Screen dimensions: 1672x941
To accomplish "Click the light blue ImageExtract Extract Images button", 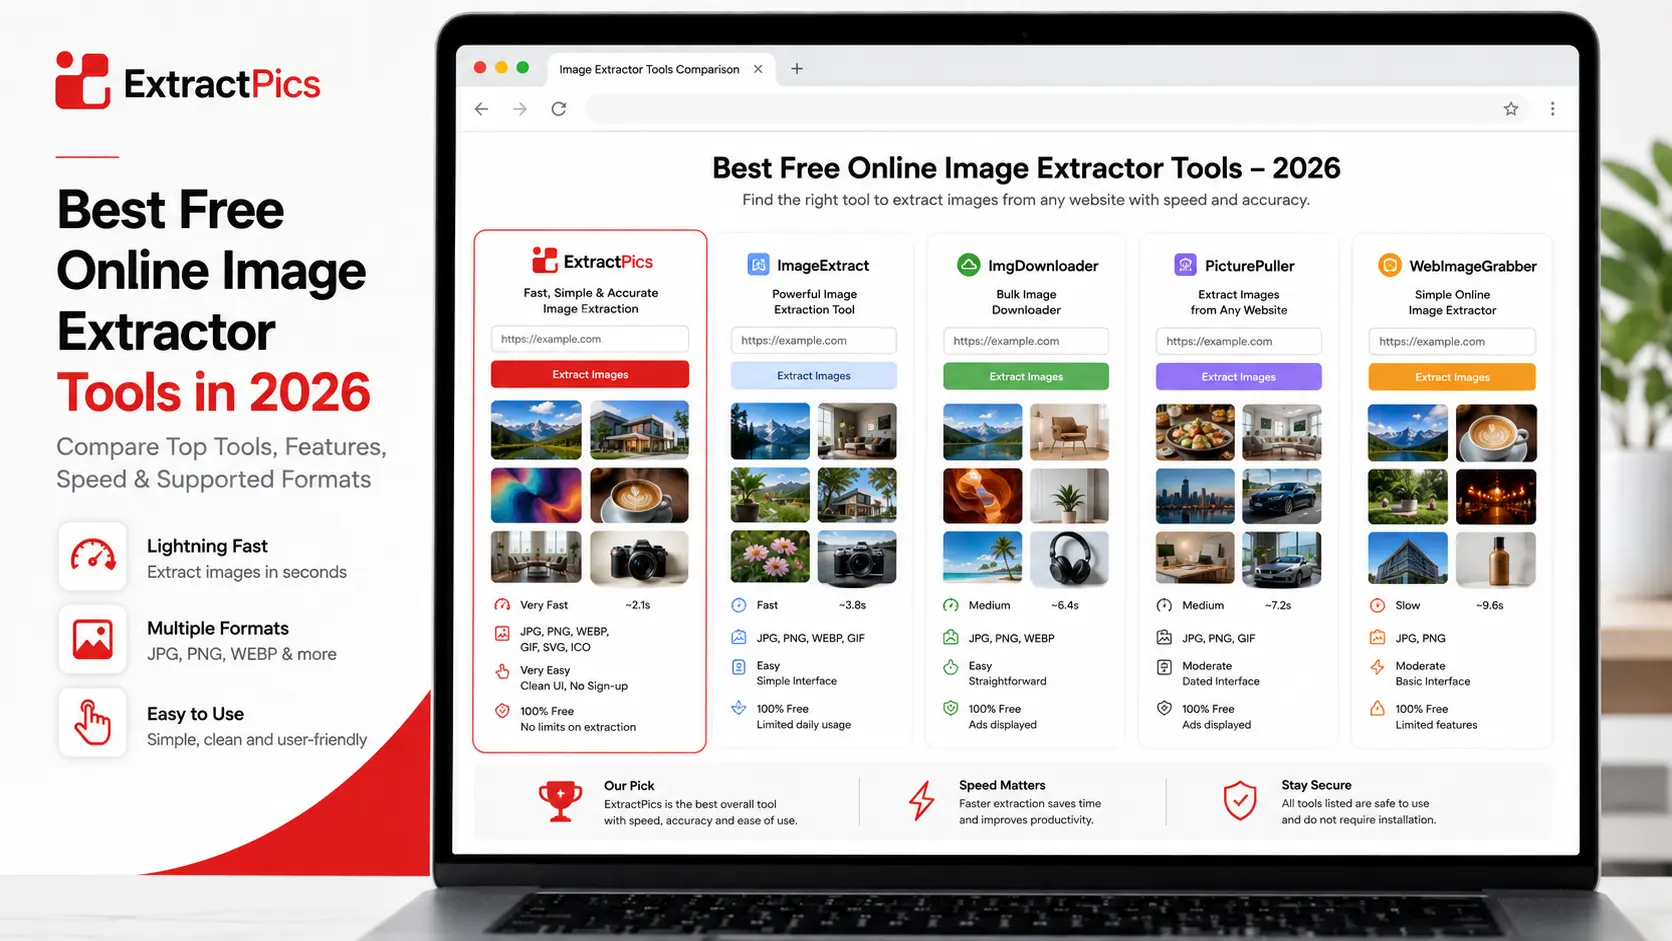I will (814, 376).
